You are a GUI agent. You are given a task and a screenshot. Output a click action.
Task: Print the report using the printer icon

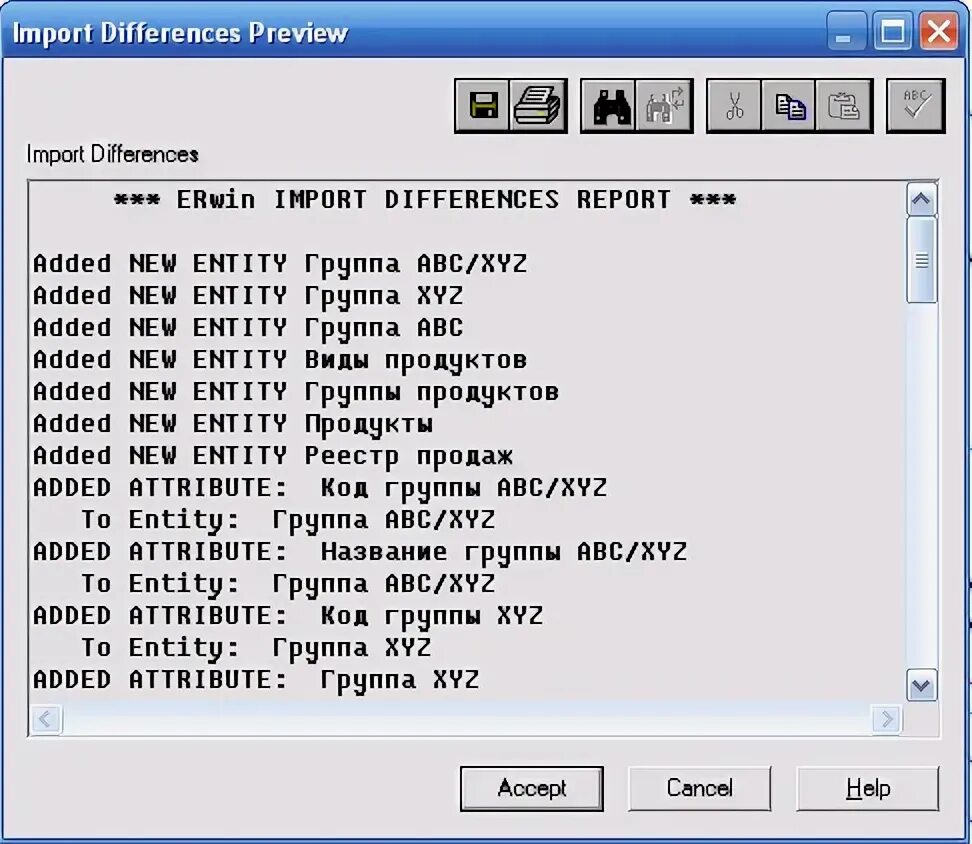pos(537,105)
